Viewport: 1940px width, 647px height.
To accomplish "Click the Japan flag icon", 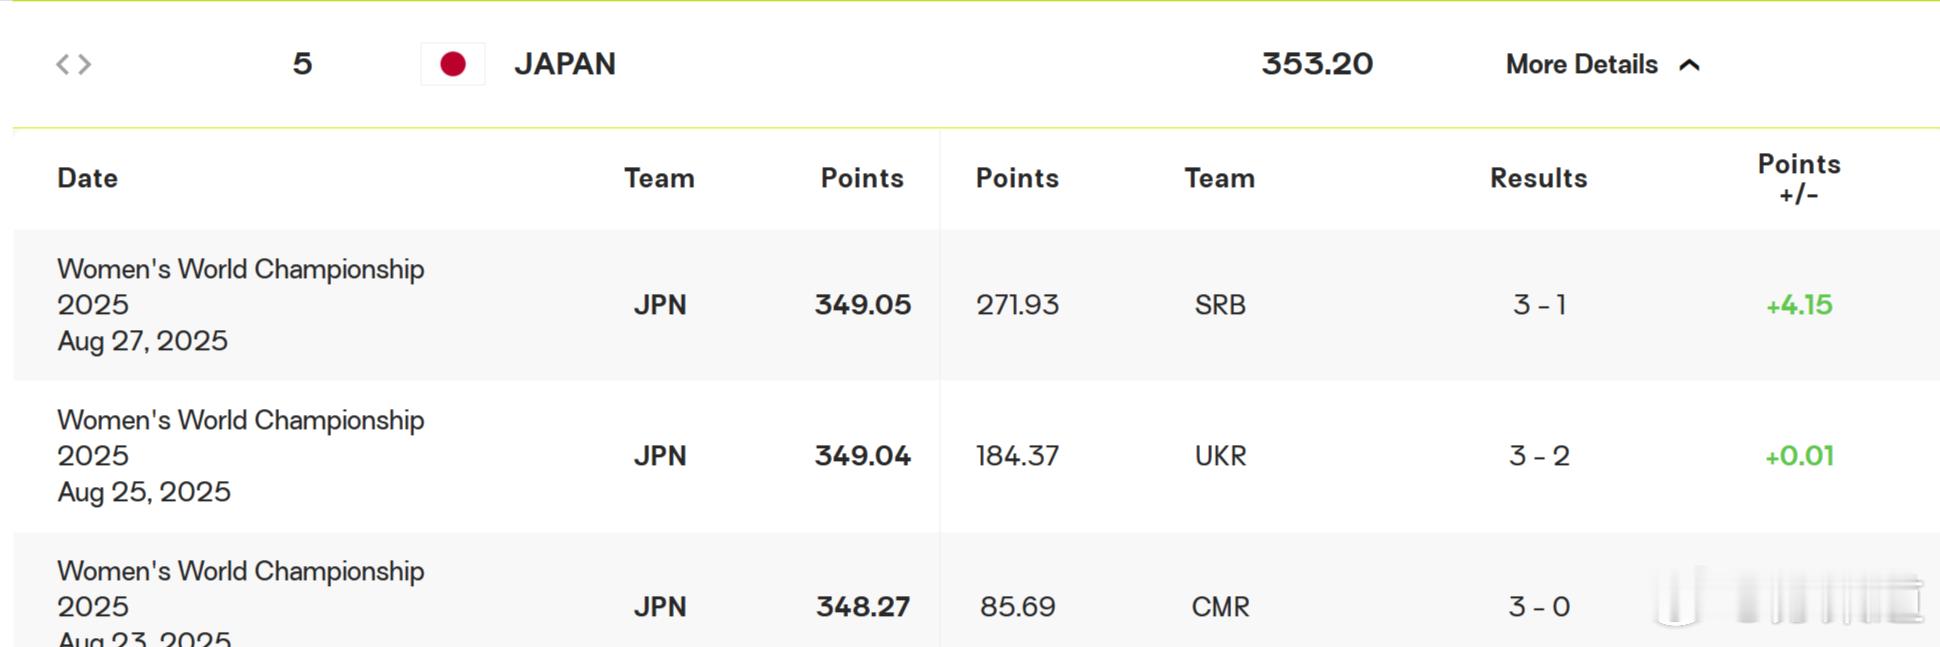I will click(x=453, y=64).
